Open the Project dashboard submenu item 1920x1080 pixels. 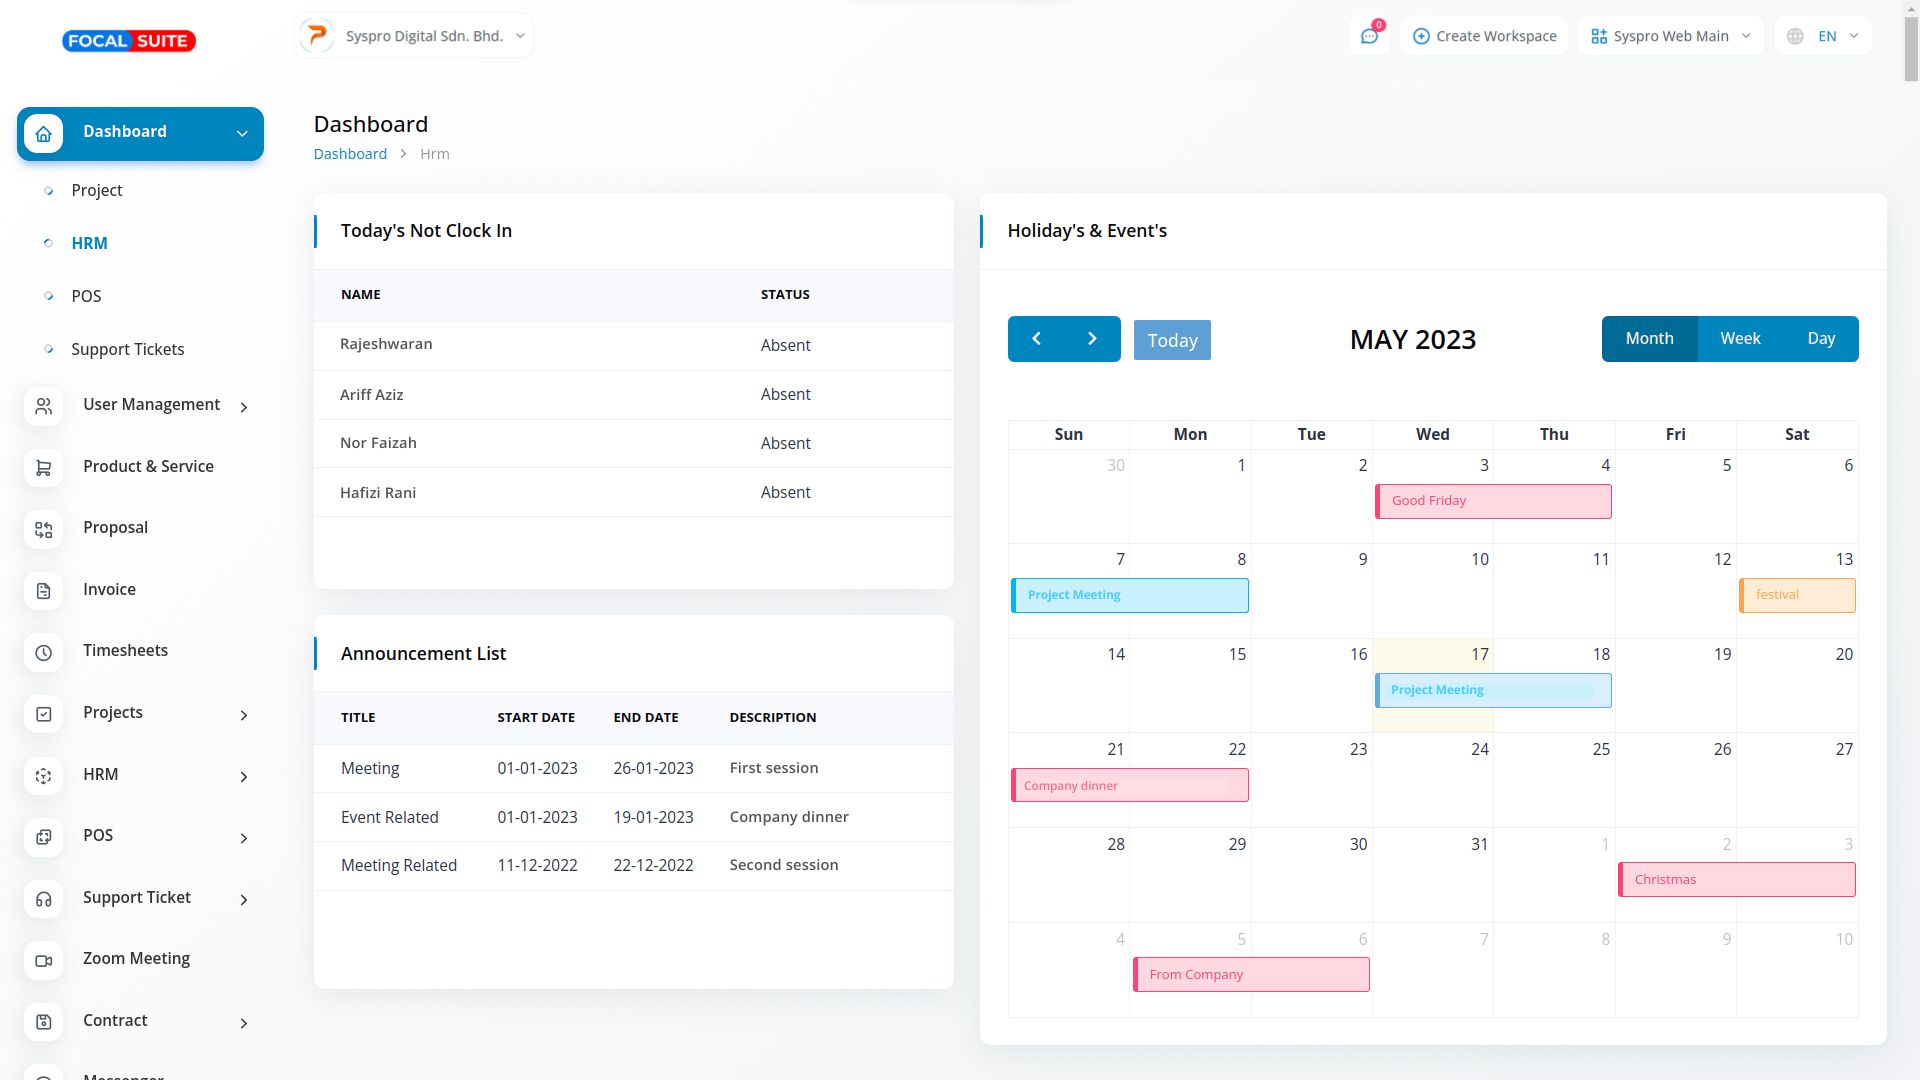point(97,190)
